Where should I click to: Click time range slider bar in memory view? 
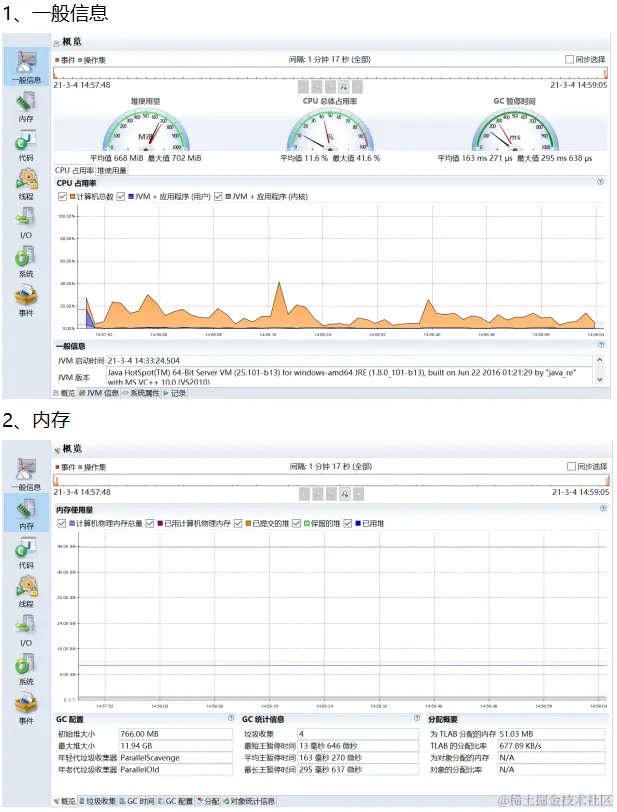[x=331, y=480]
